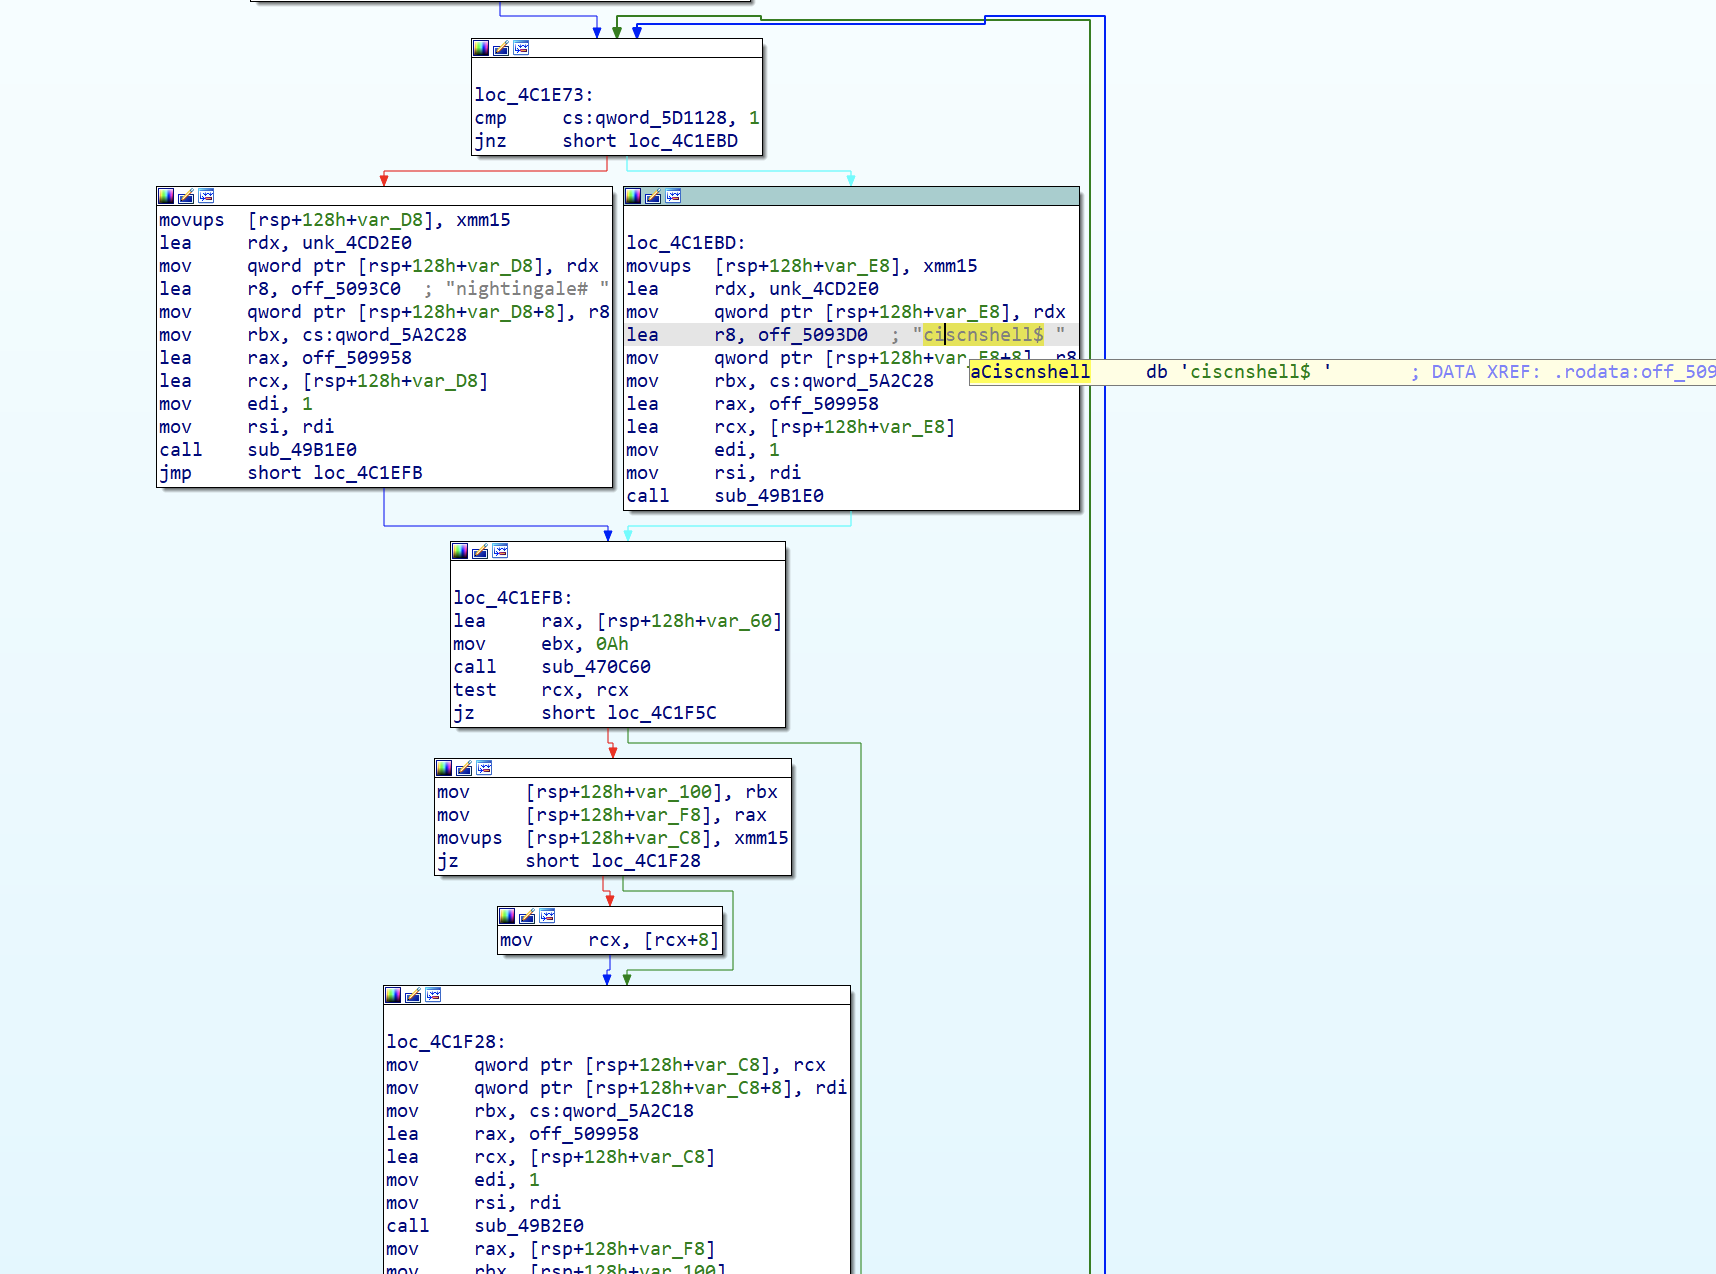Click the group nodes icon on loc_4C1E73 block
The height and width of the screenshot is (1274, 1716).
point(521,48)
